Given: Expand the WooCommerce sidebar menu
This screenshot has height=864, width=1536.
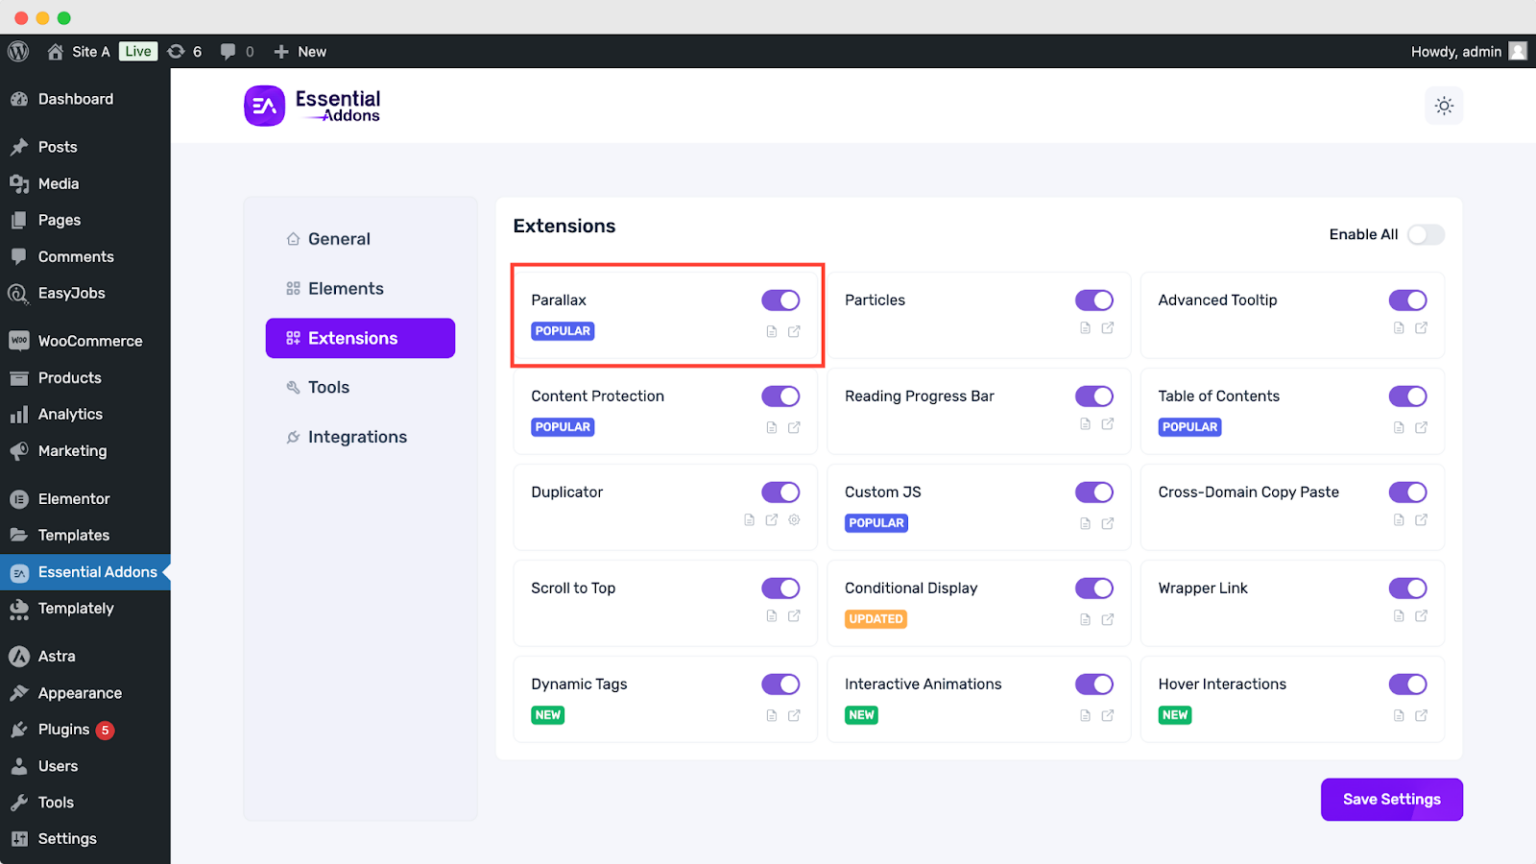Looking at the screenshot, I should click(x=89, y=341).
